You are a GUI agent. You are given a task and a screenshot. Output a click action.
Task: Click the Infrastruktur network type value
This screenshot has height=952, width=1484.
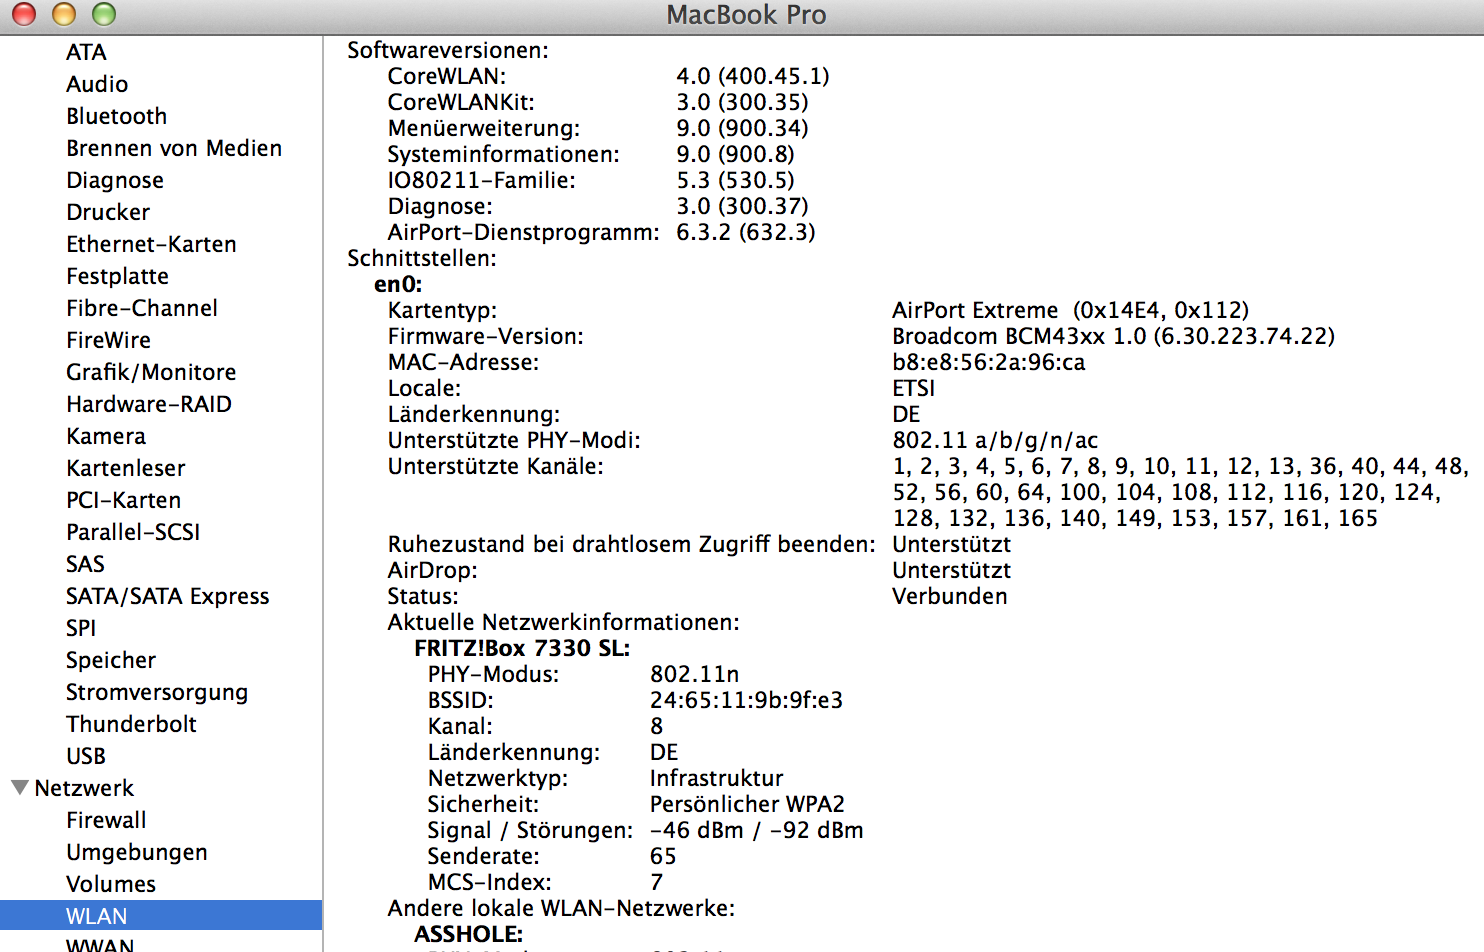coord(717,778)
